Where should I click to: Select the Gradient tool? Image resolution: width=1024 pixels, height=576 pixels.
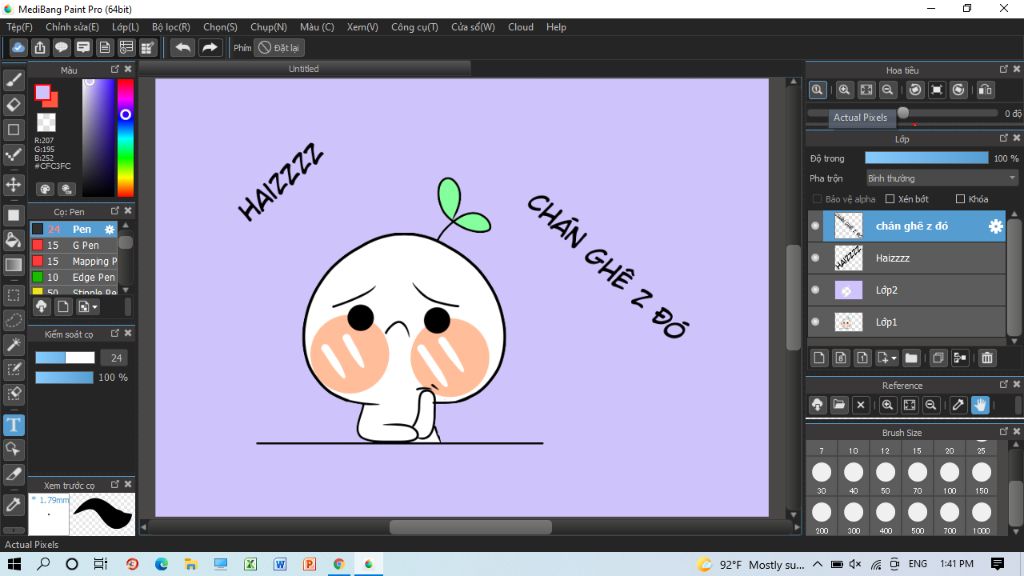[14, 264]
